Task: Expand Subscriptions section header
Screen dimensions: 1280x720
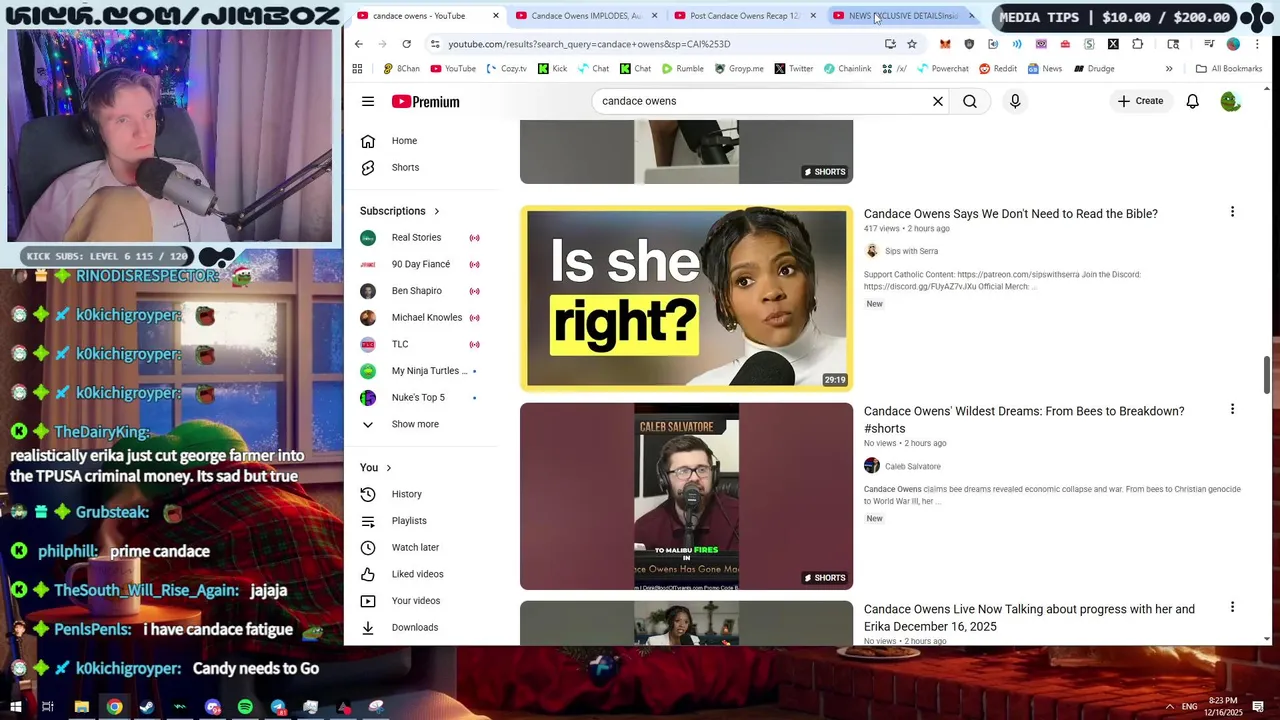Action: (x=400, y=211)
